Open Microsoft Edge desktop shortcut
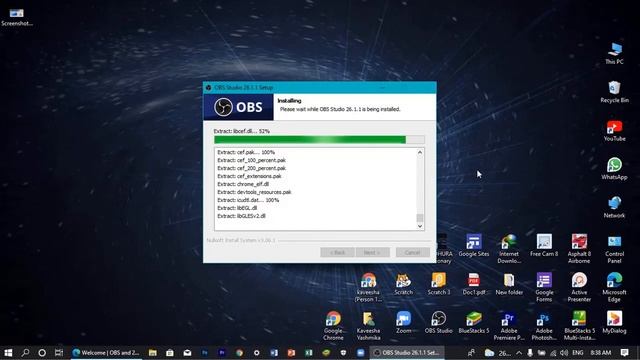The image size is (640, 360). pyautogui.click(x=614, y=287)
